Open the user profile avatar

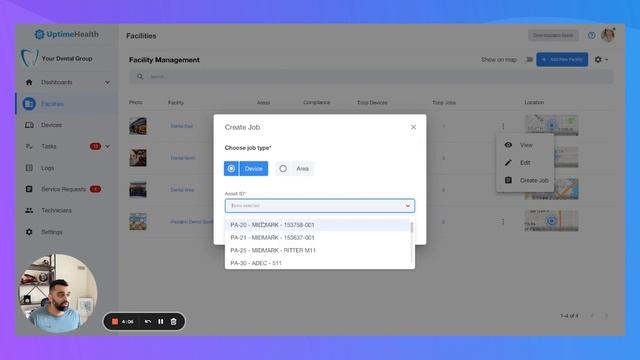[x=608, y=35]
